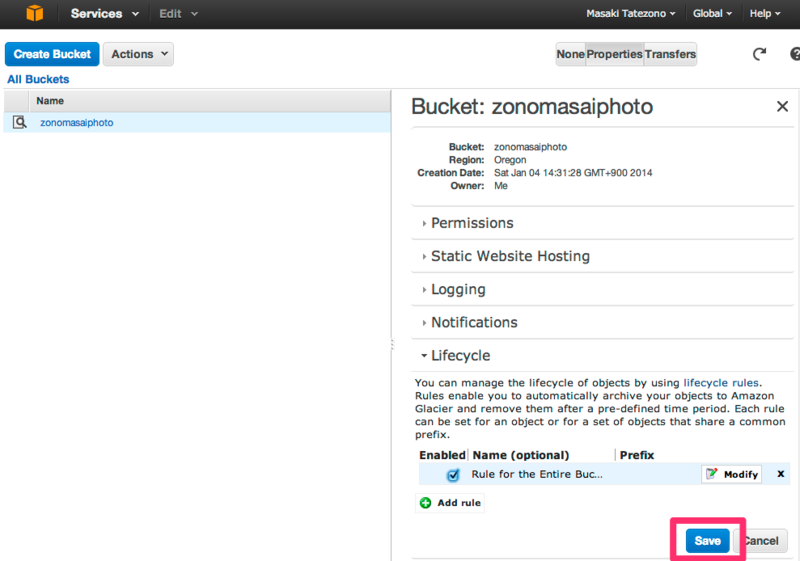Open the Global region menu
The height and width of the screenshot is (561, 800).
click(x=712, y=14)
